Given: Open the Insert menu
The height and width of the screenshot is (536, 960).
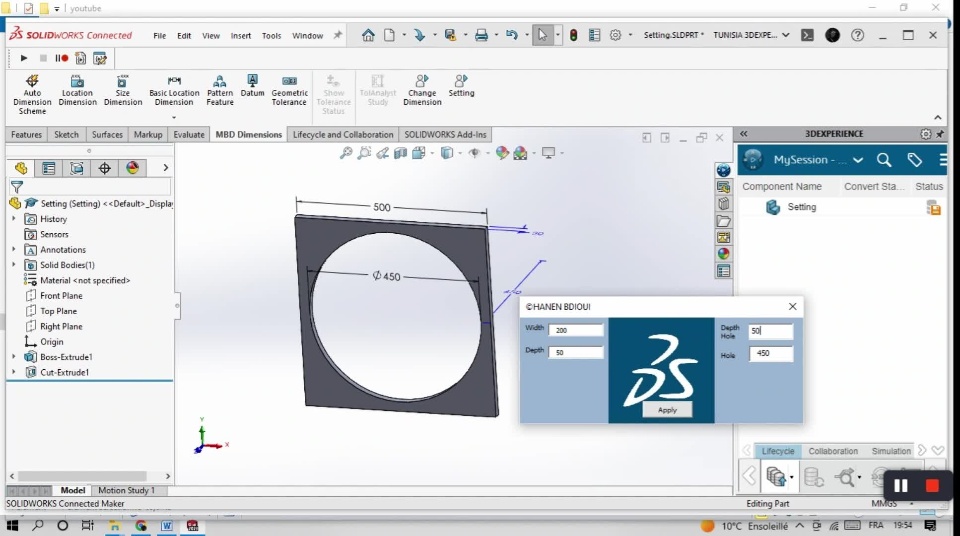Looking at the screenshot, I should (241, 36).
